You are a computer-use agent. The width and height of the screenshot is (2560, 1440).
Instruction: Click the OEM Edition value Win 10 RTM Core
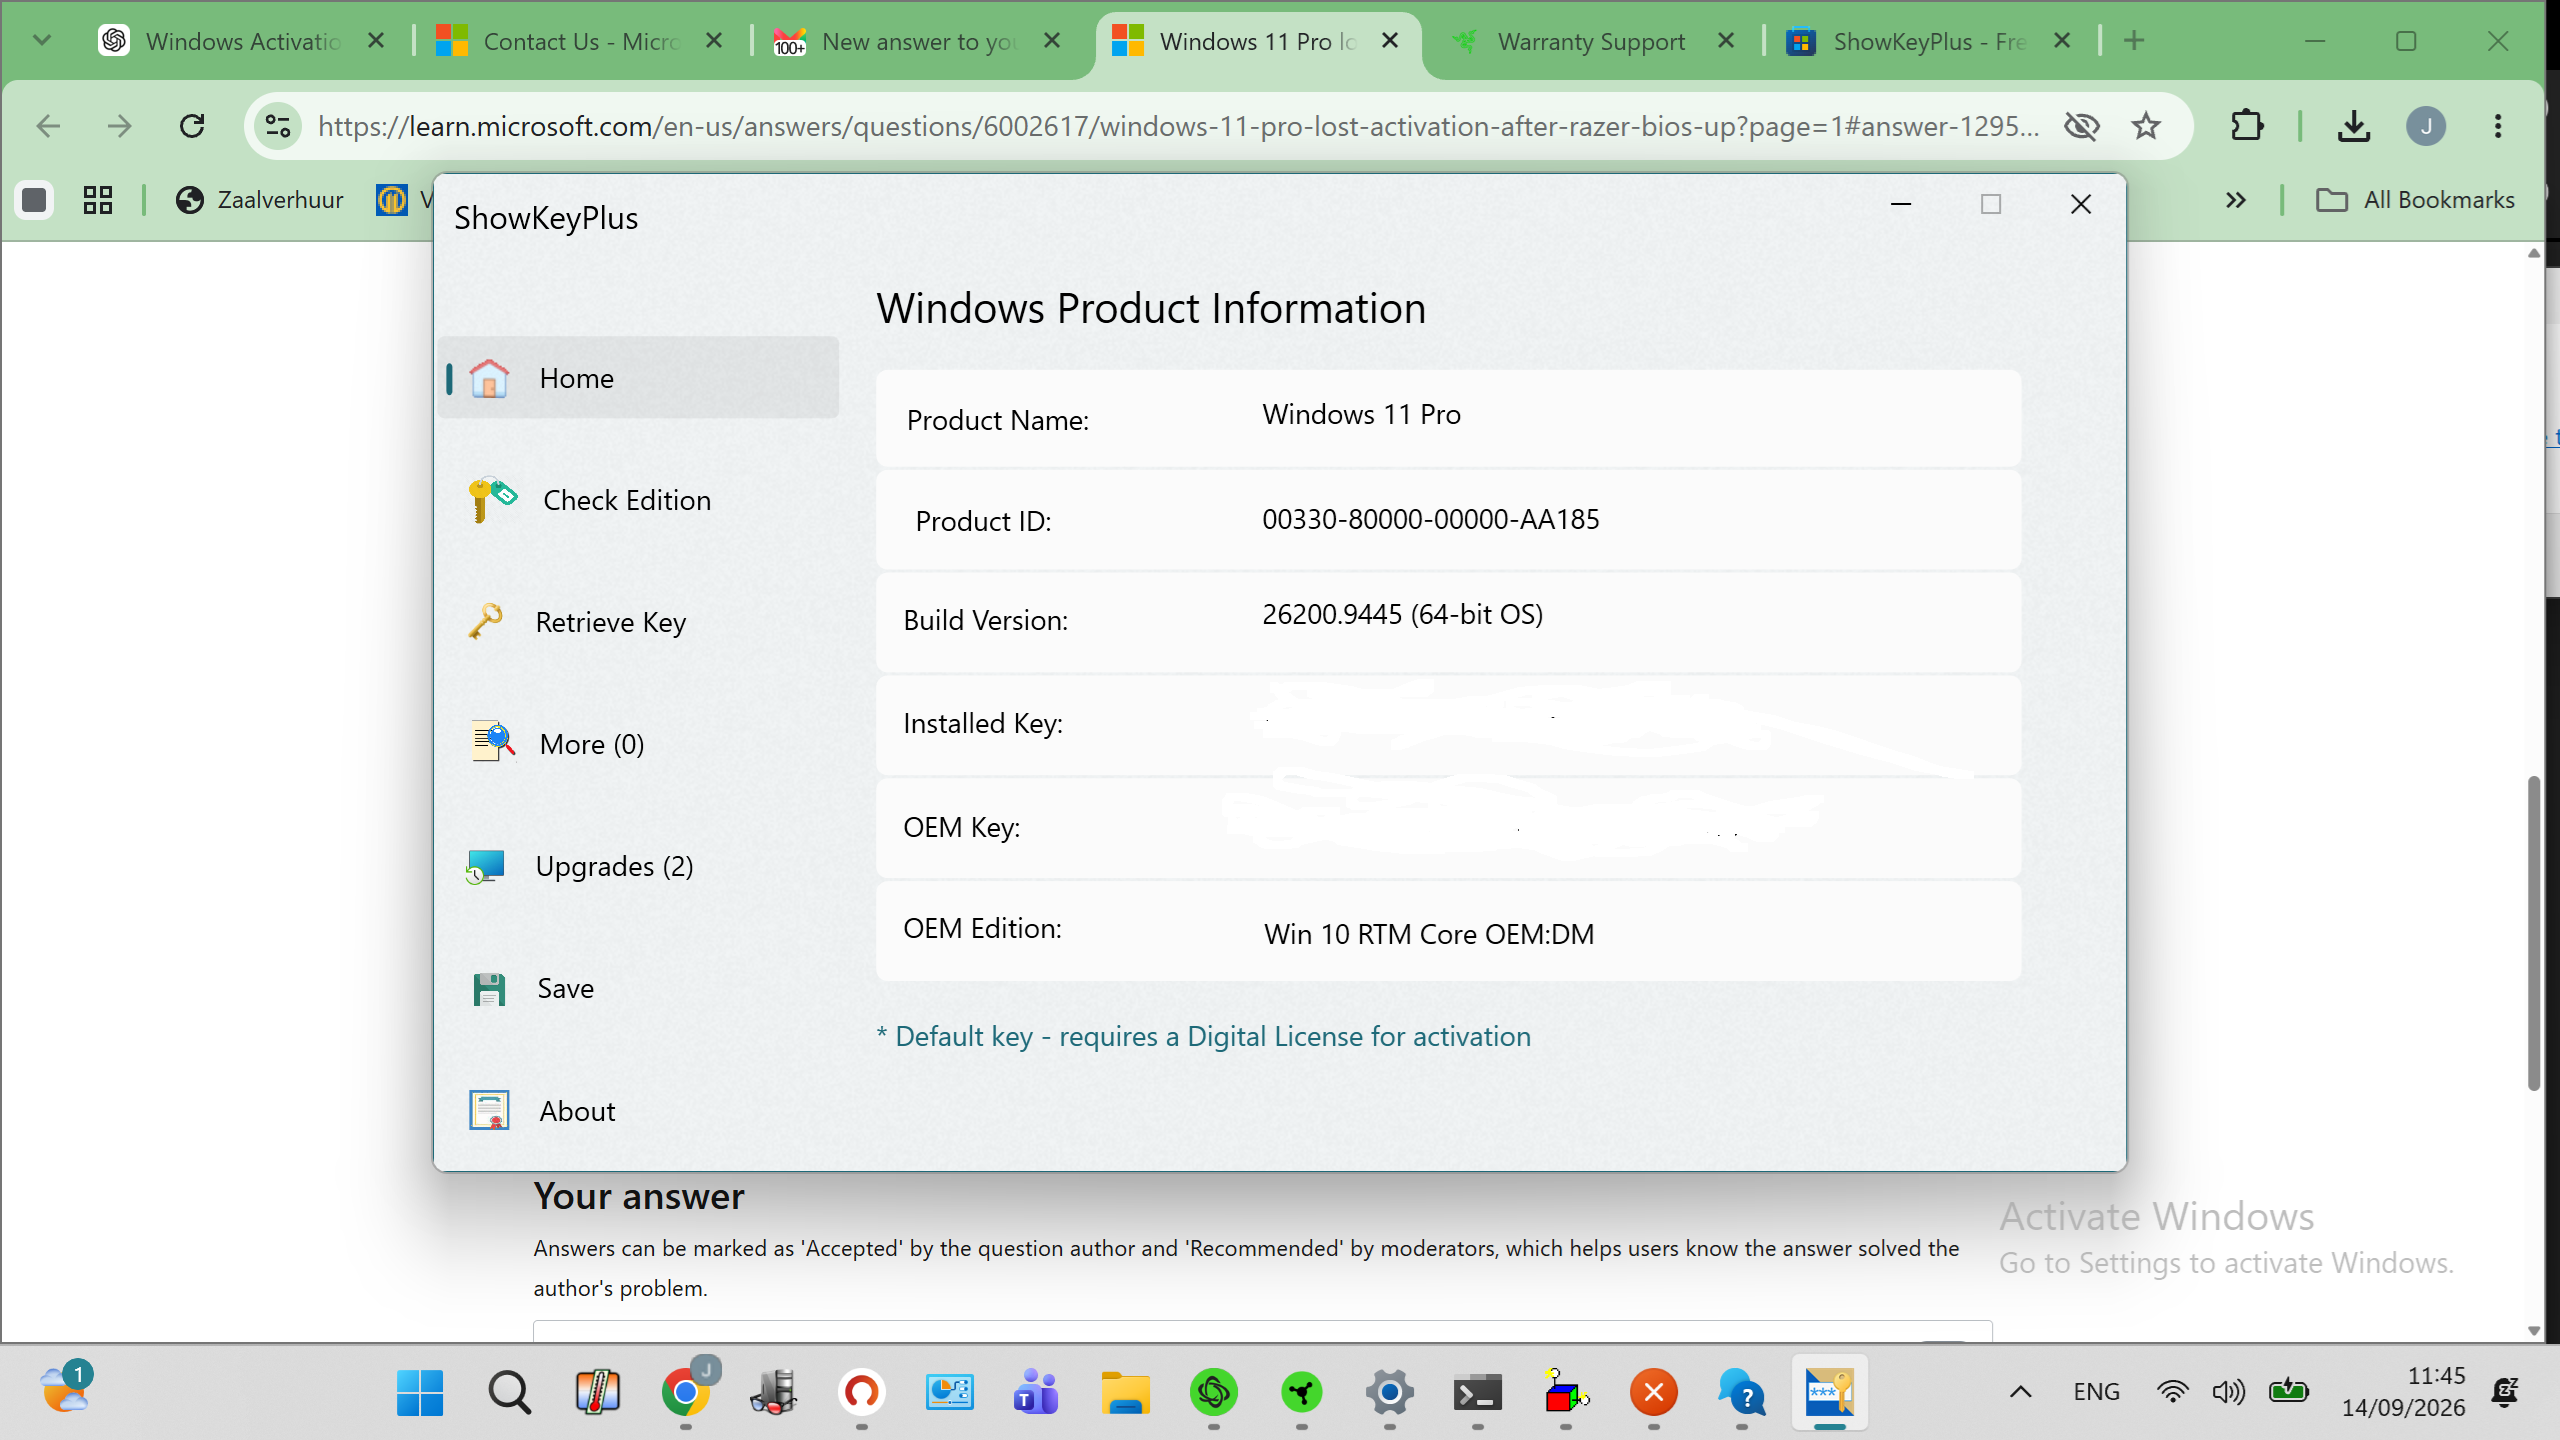point(1429,934)
